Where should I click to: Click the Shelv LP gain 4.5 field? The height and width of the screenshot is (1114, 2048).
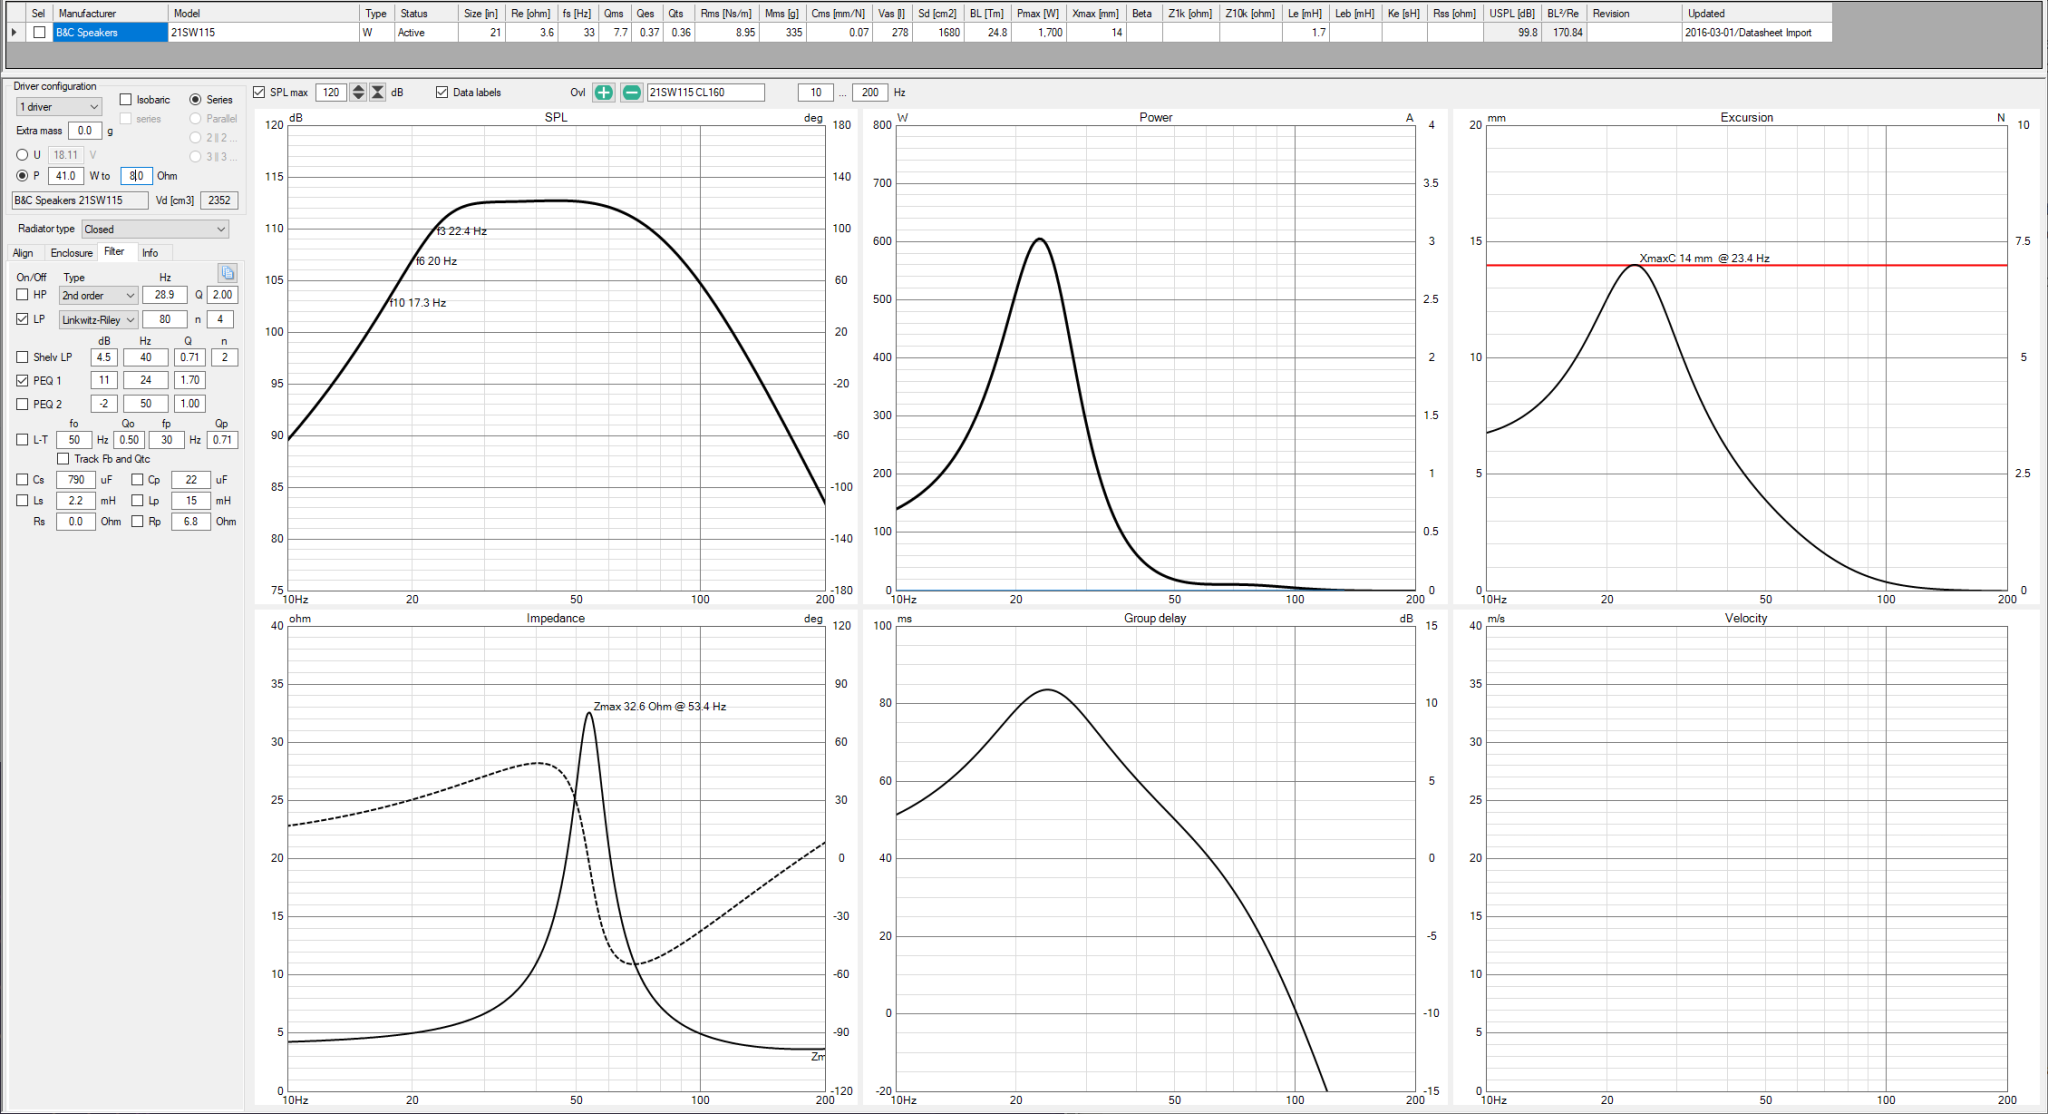[104, 357]
